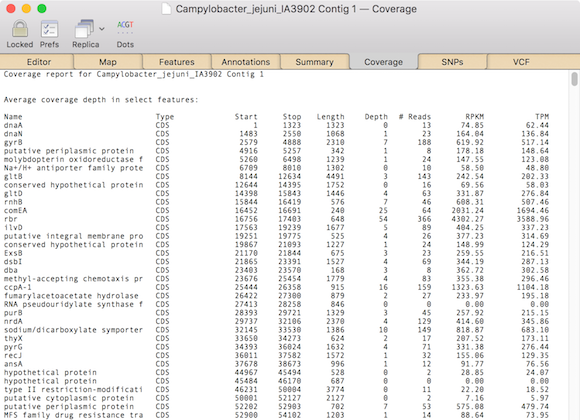Toggle the ACGT Dots icon
Image resolution: width=580 pixels, height=420 pixels.
point(125,28)
